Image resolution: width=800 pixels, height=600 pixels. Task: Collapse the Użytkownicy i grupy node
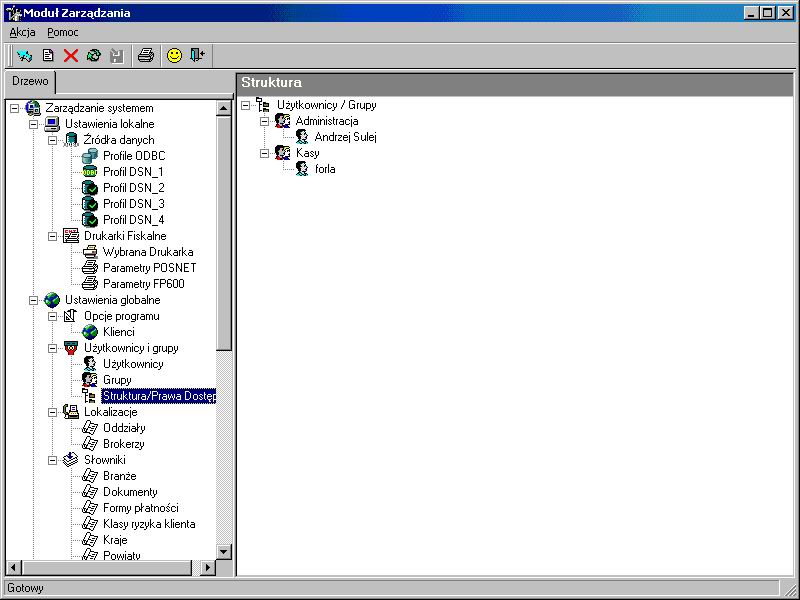(x=53, y=348)
